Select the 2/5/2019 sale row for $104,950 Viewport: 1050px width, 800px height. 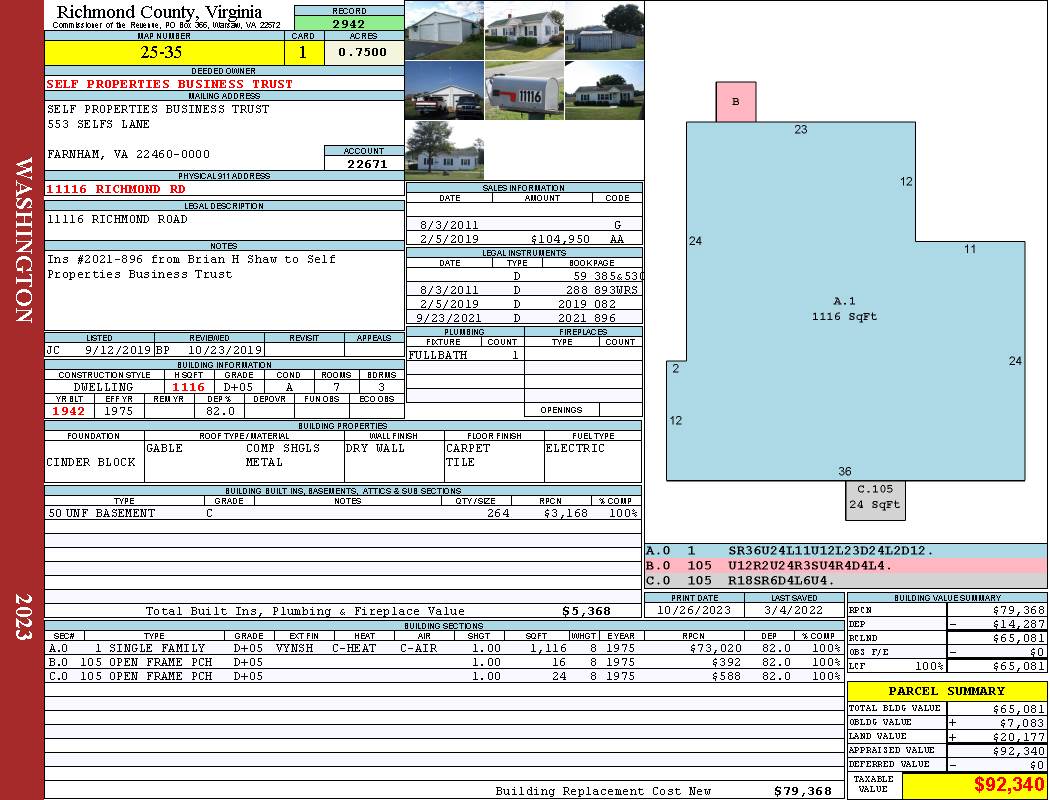pyautogui.click(x=524, y=240)
